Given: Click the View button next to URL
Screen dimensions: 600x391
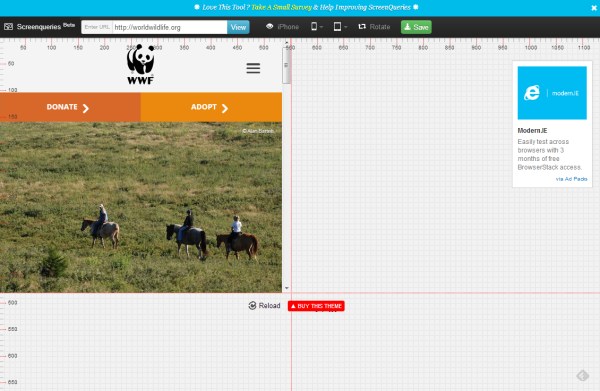Looking at the screenshot, I should [x=238, y=27].
